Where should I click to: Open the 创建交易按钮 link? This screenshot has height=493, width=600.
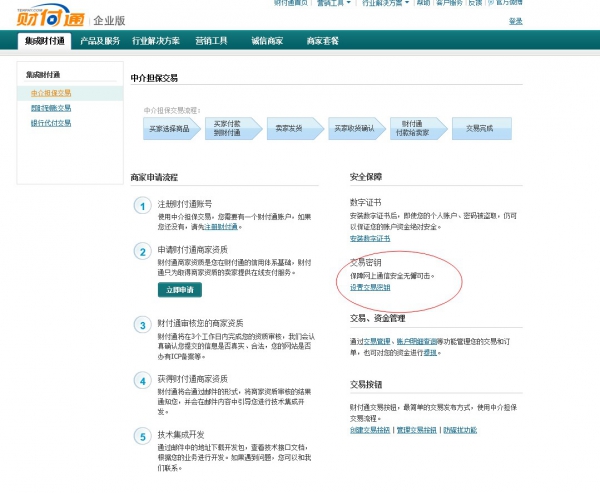(370, 430)
